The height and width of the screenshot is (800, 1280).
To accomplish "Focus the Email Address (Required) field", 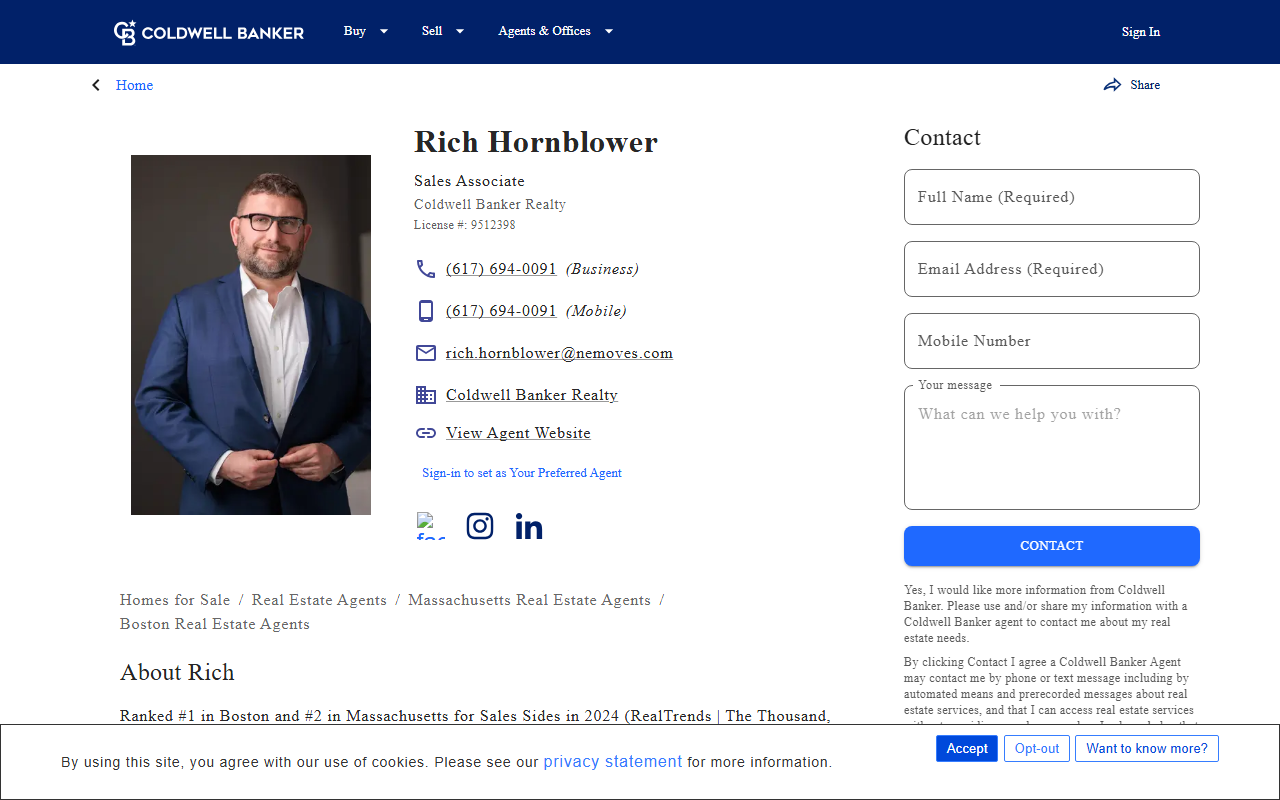I will pos(1052,269).
